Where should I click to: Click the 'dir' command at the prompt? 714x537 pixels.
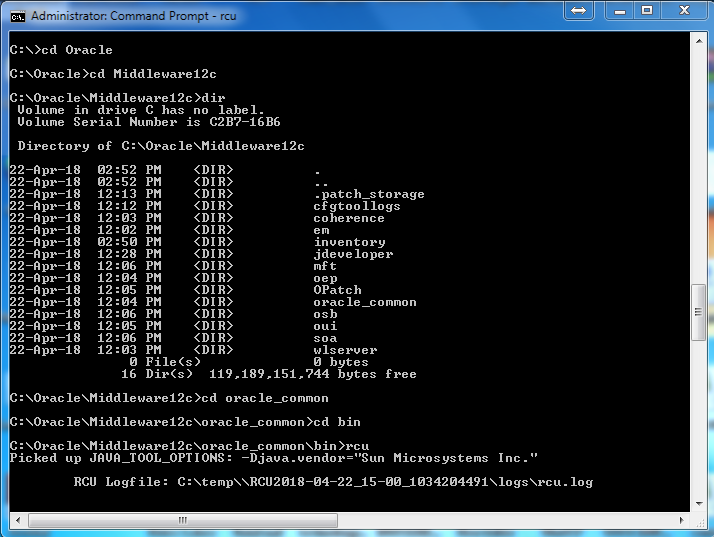click(214, 98)
